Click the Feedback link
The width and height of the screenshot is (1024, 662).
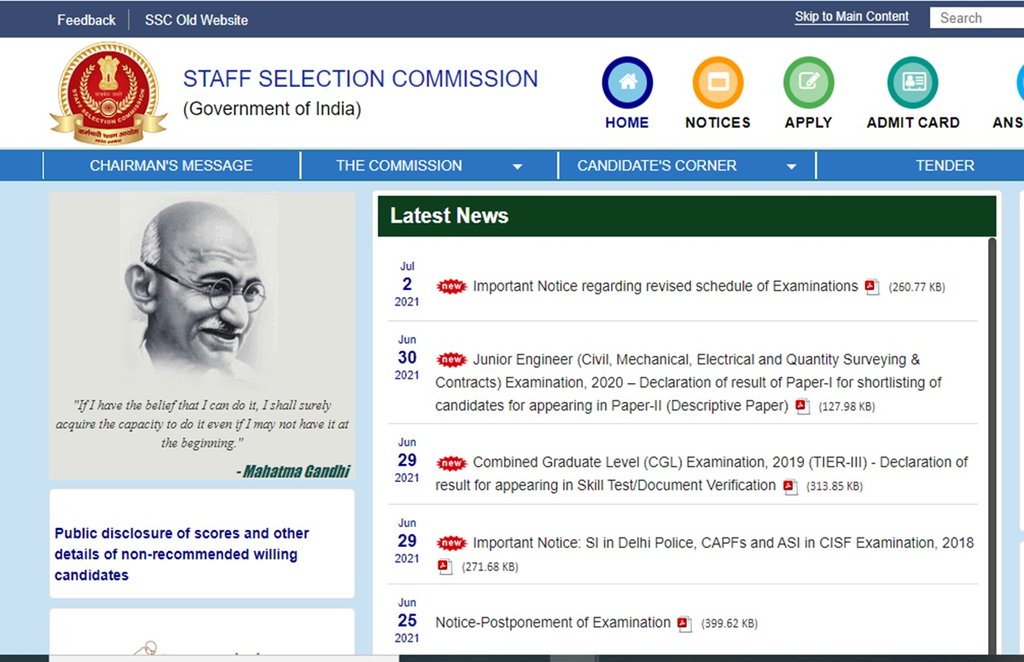[86, 20]
